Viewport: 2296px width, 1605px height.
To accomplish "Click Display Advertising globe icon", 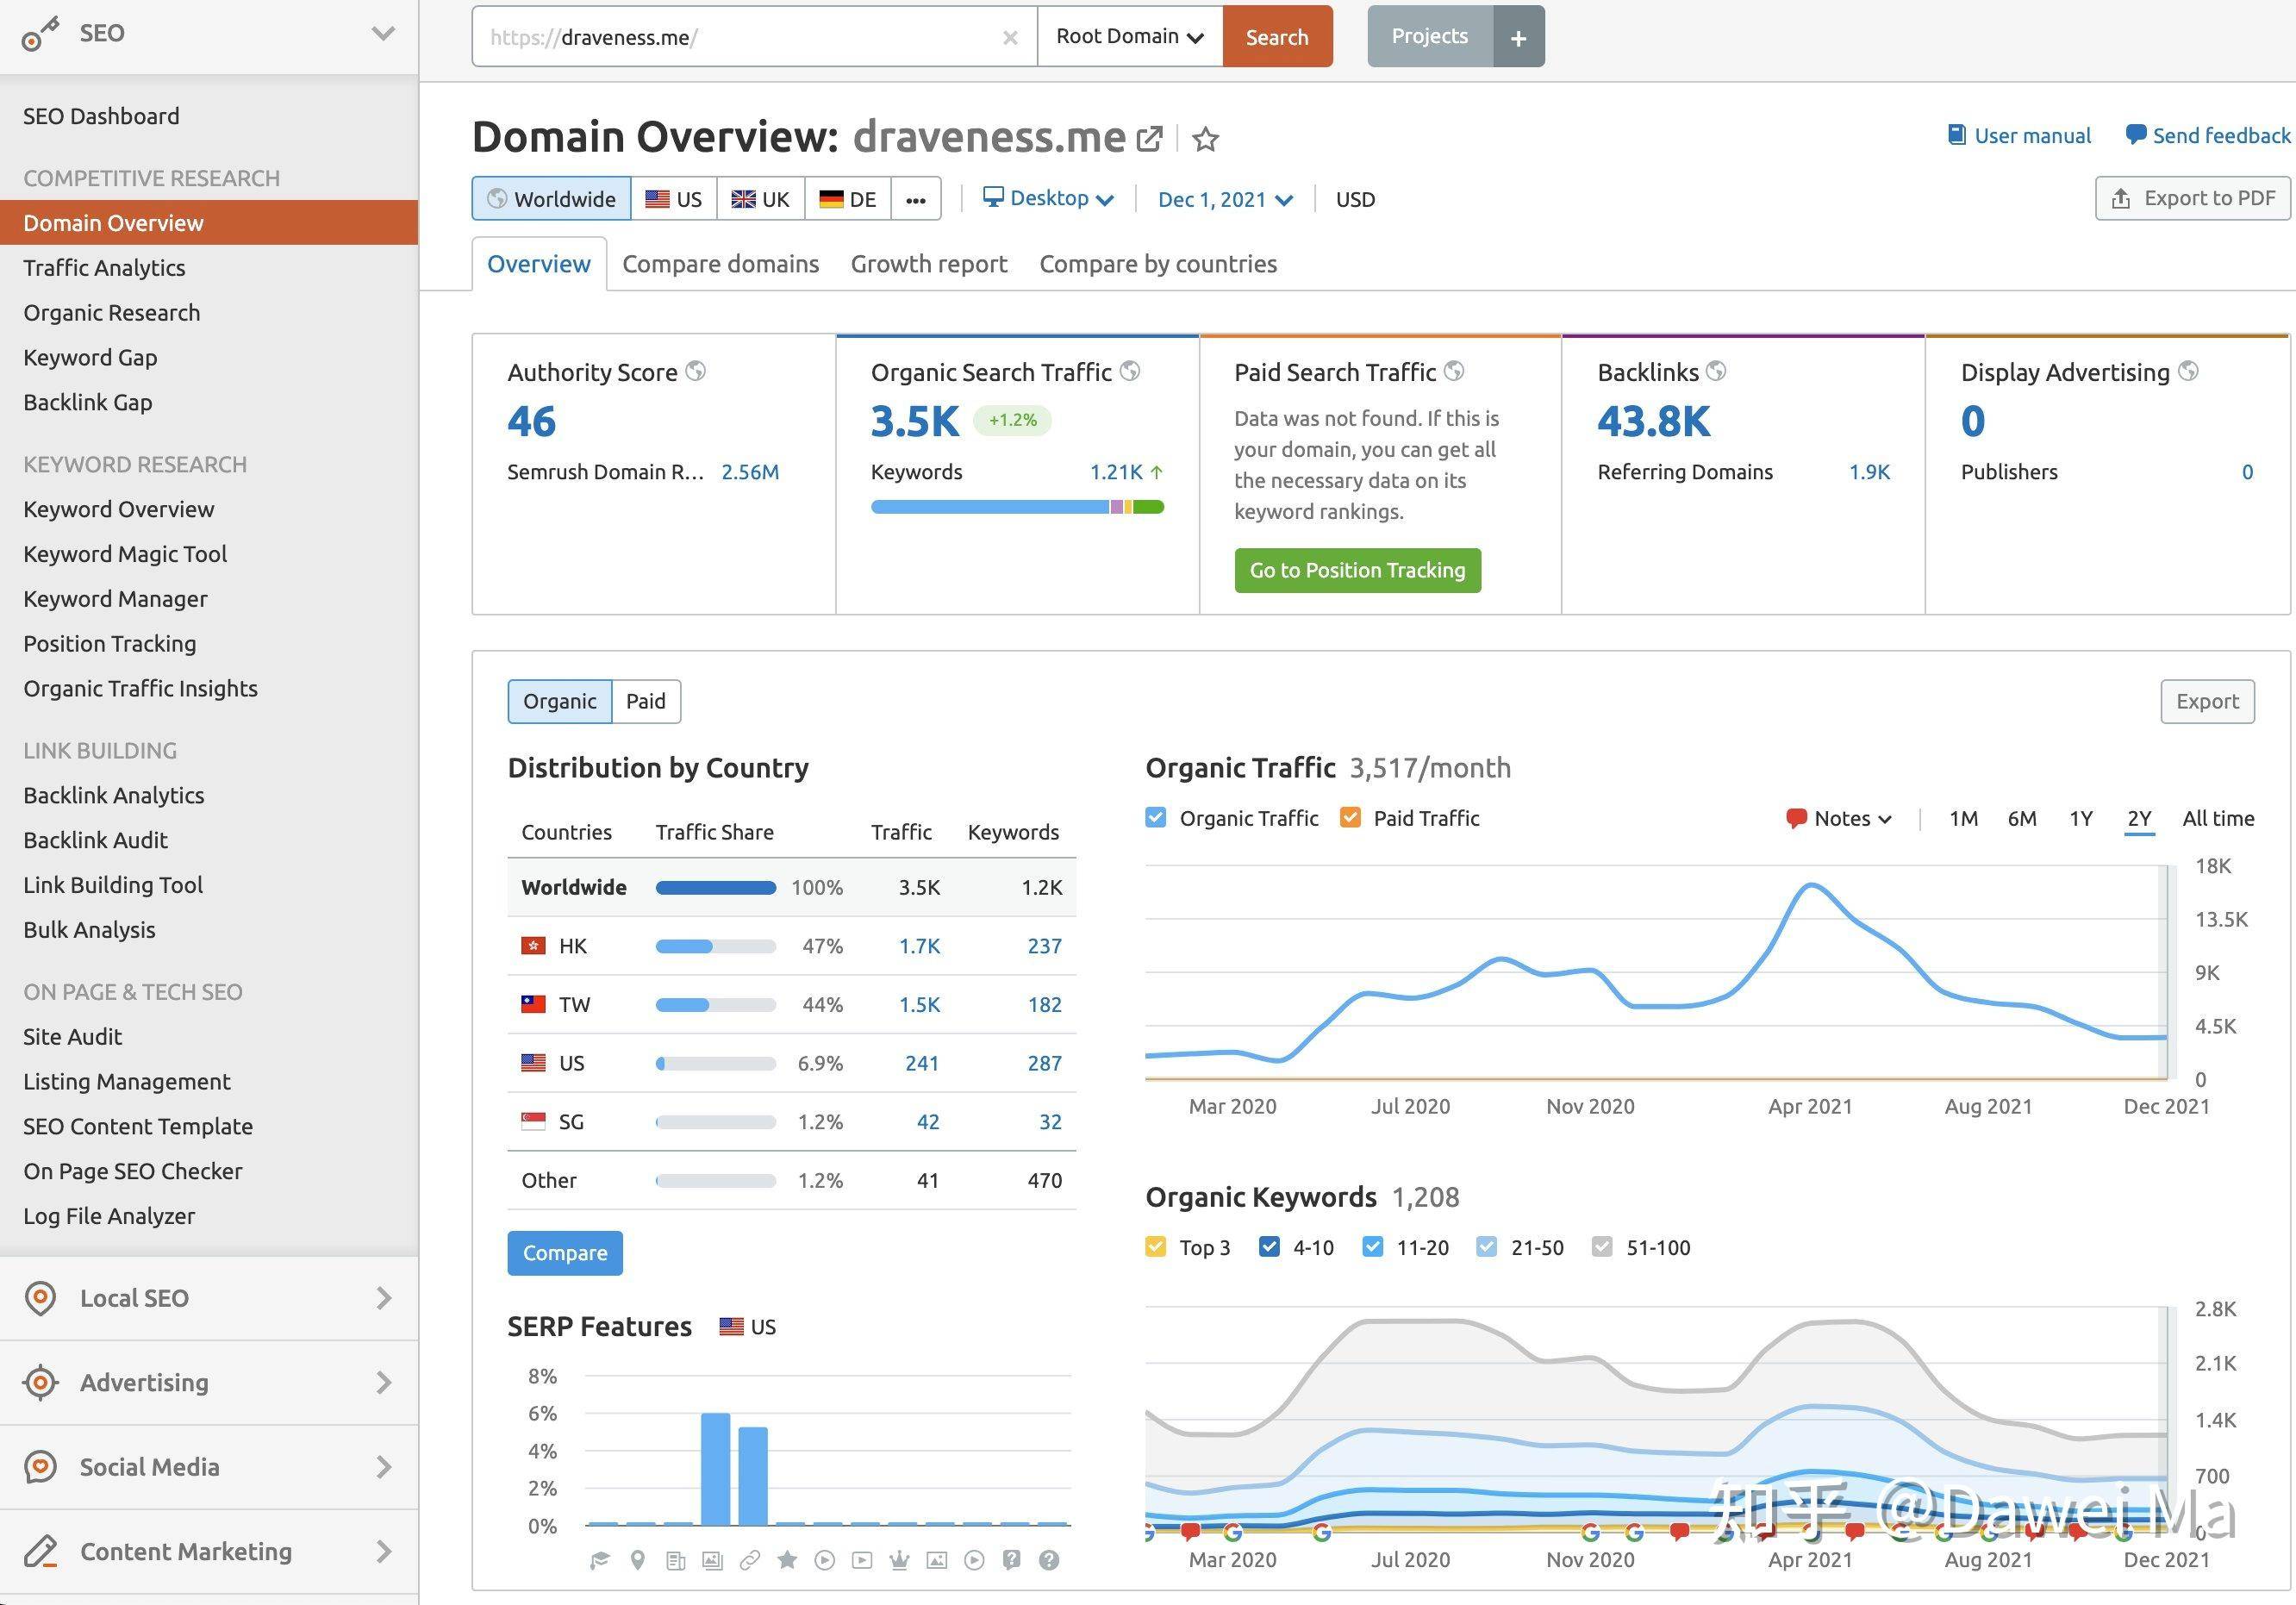I will point(2188,371).
